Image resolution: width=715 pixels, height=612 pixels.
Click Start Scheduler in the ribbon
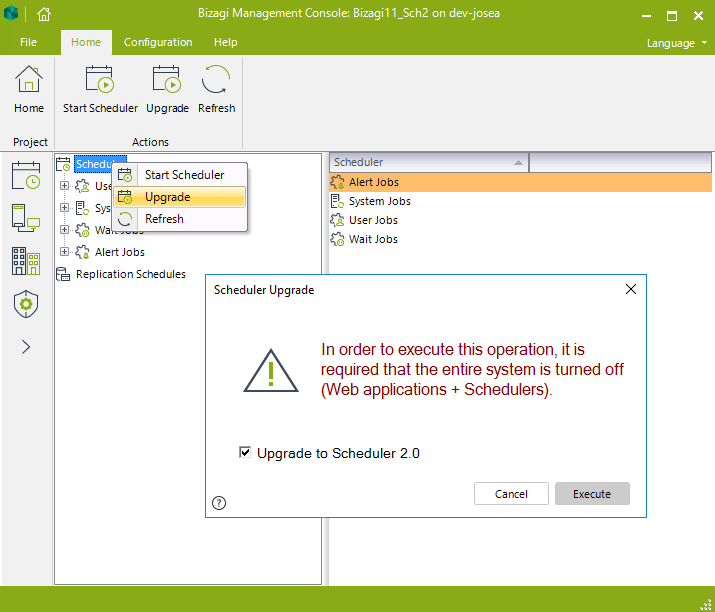coord(100,89)
